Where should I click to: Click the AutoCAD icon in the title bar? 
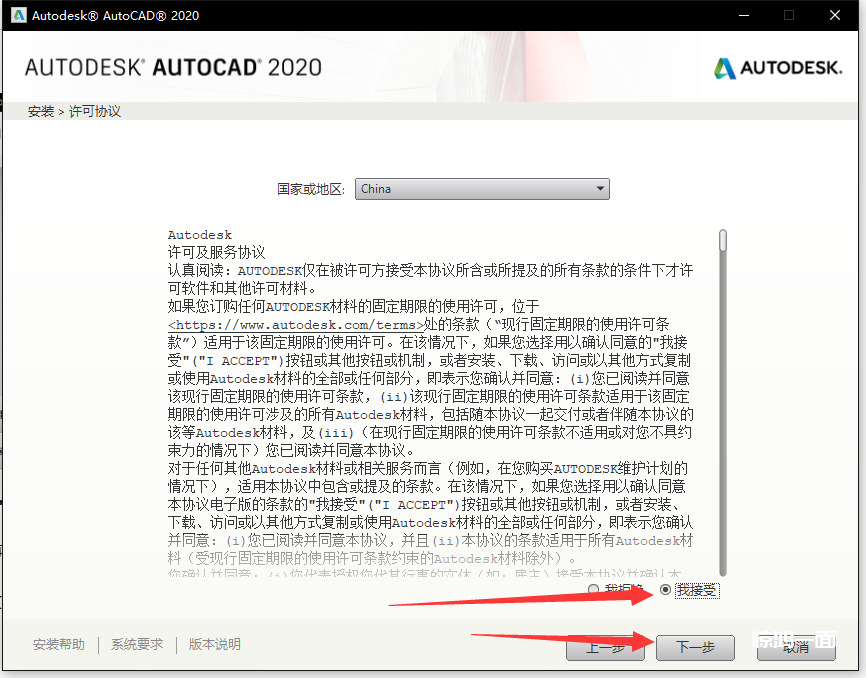(x=18, y=15)
